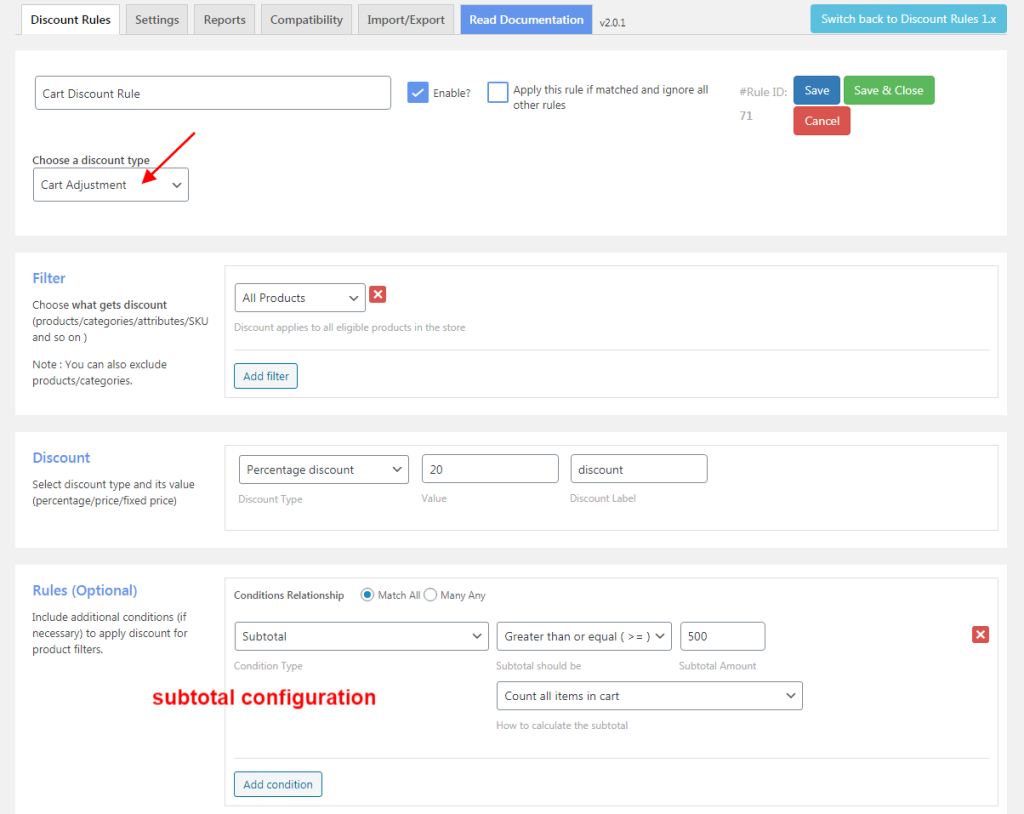Click the Filter section heading
The width and height of the screenshot is (1024, 814).
49,278
